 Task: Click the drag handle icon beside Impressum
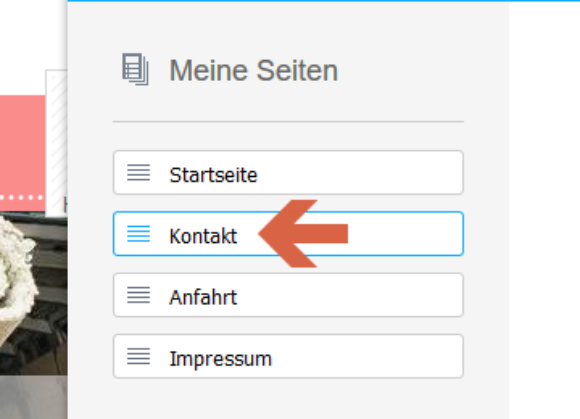[x=139, y=357]
